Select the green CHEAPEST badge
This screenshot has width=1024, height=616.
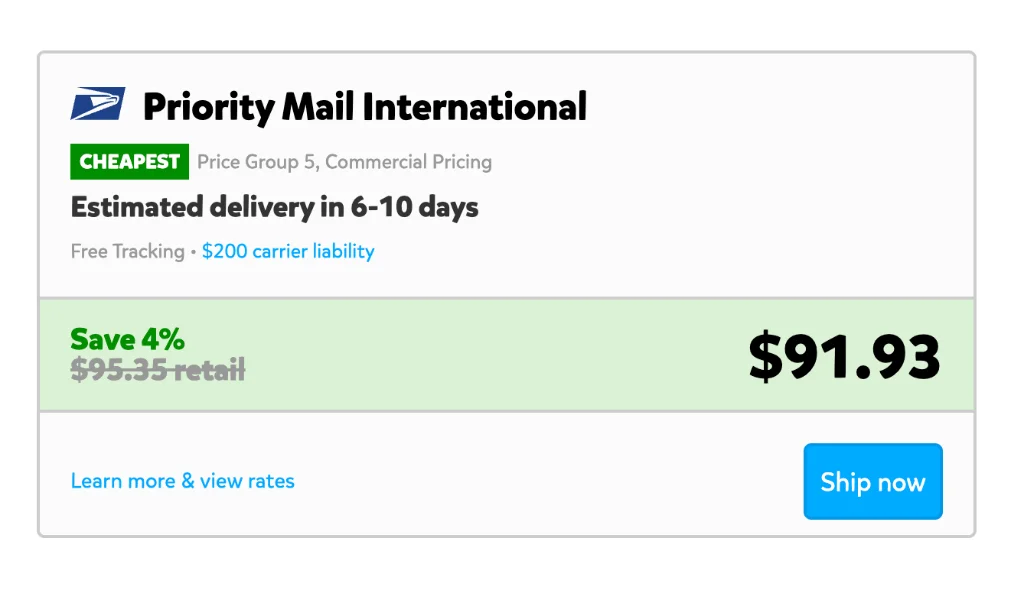(129, 161)
